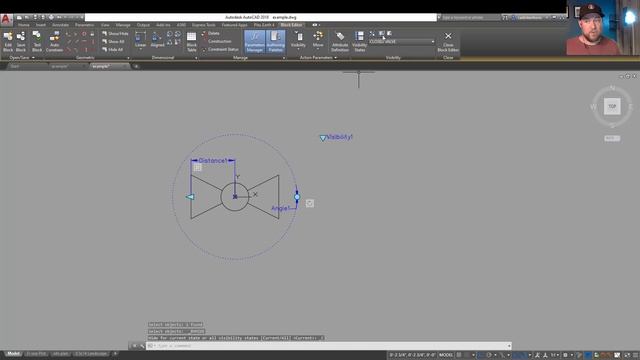
Task: Click Hide All geometric constraints
Action: [x=112, y=49]
